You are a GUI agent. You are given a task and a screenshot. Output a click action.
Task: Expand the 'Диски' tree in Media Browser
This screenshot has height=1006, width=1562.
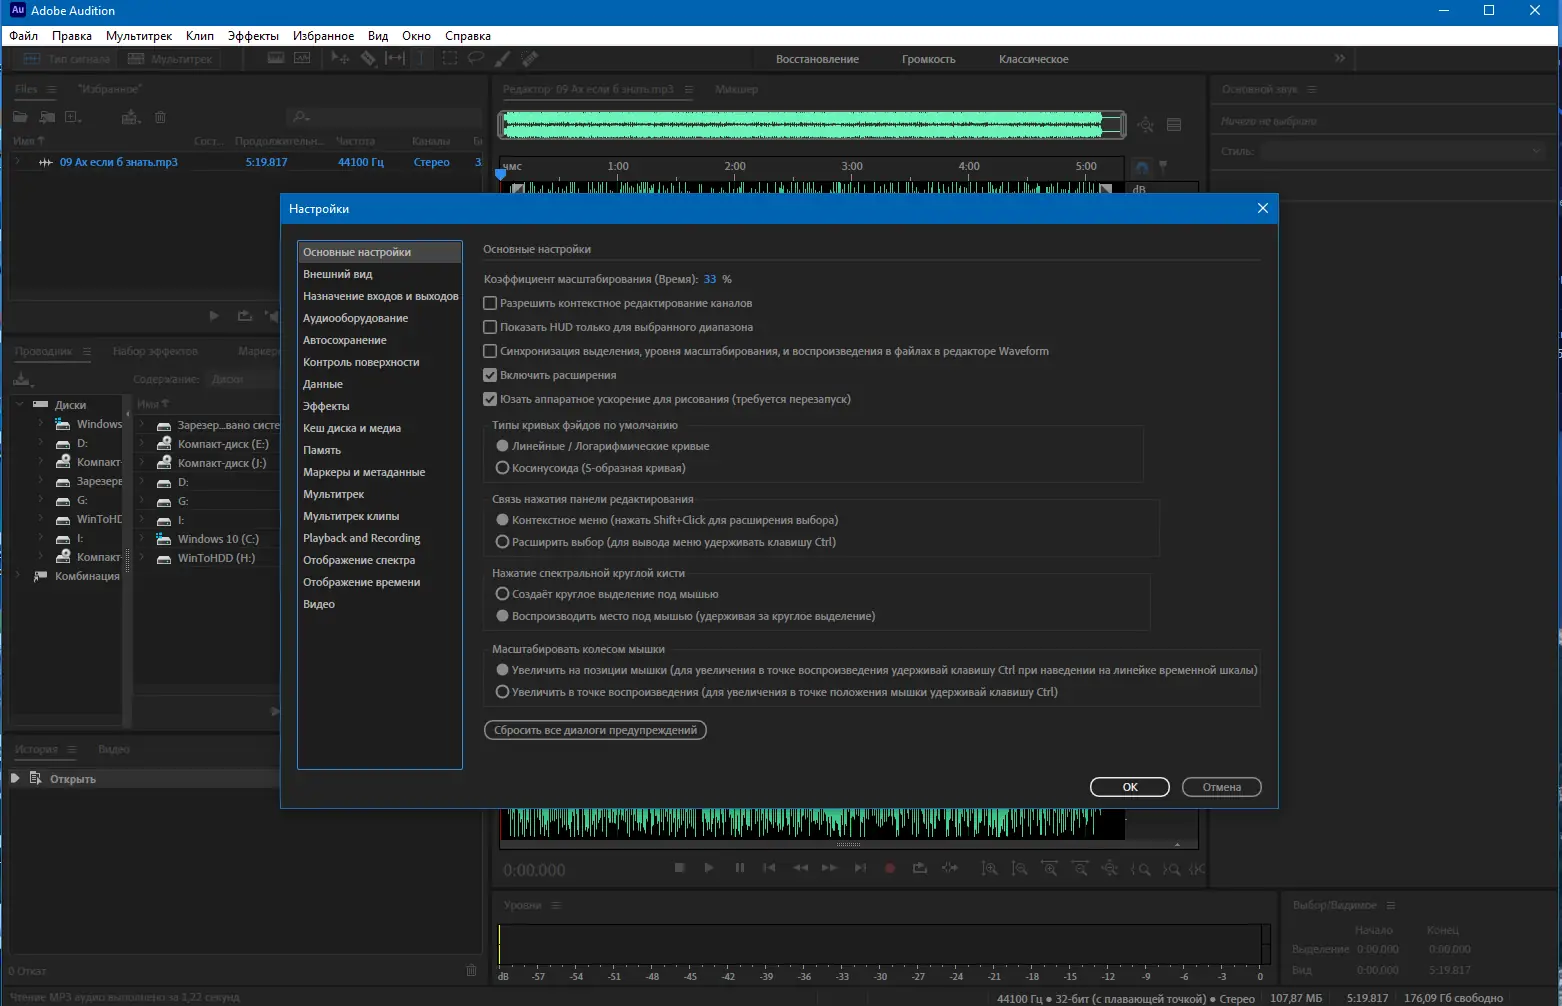coord(19,404)
